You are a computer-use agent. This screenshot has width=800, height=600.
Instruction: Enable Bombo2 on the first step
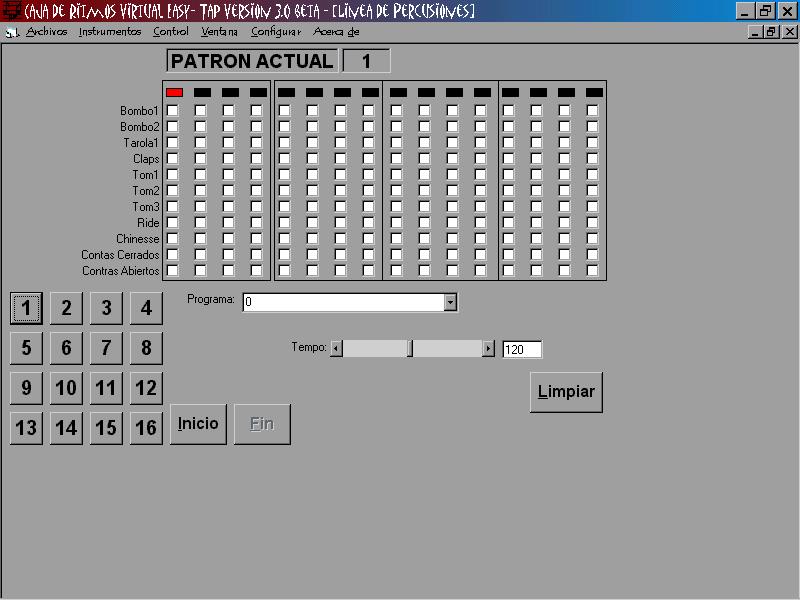pyautogui.click(x=173, y=127)
